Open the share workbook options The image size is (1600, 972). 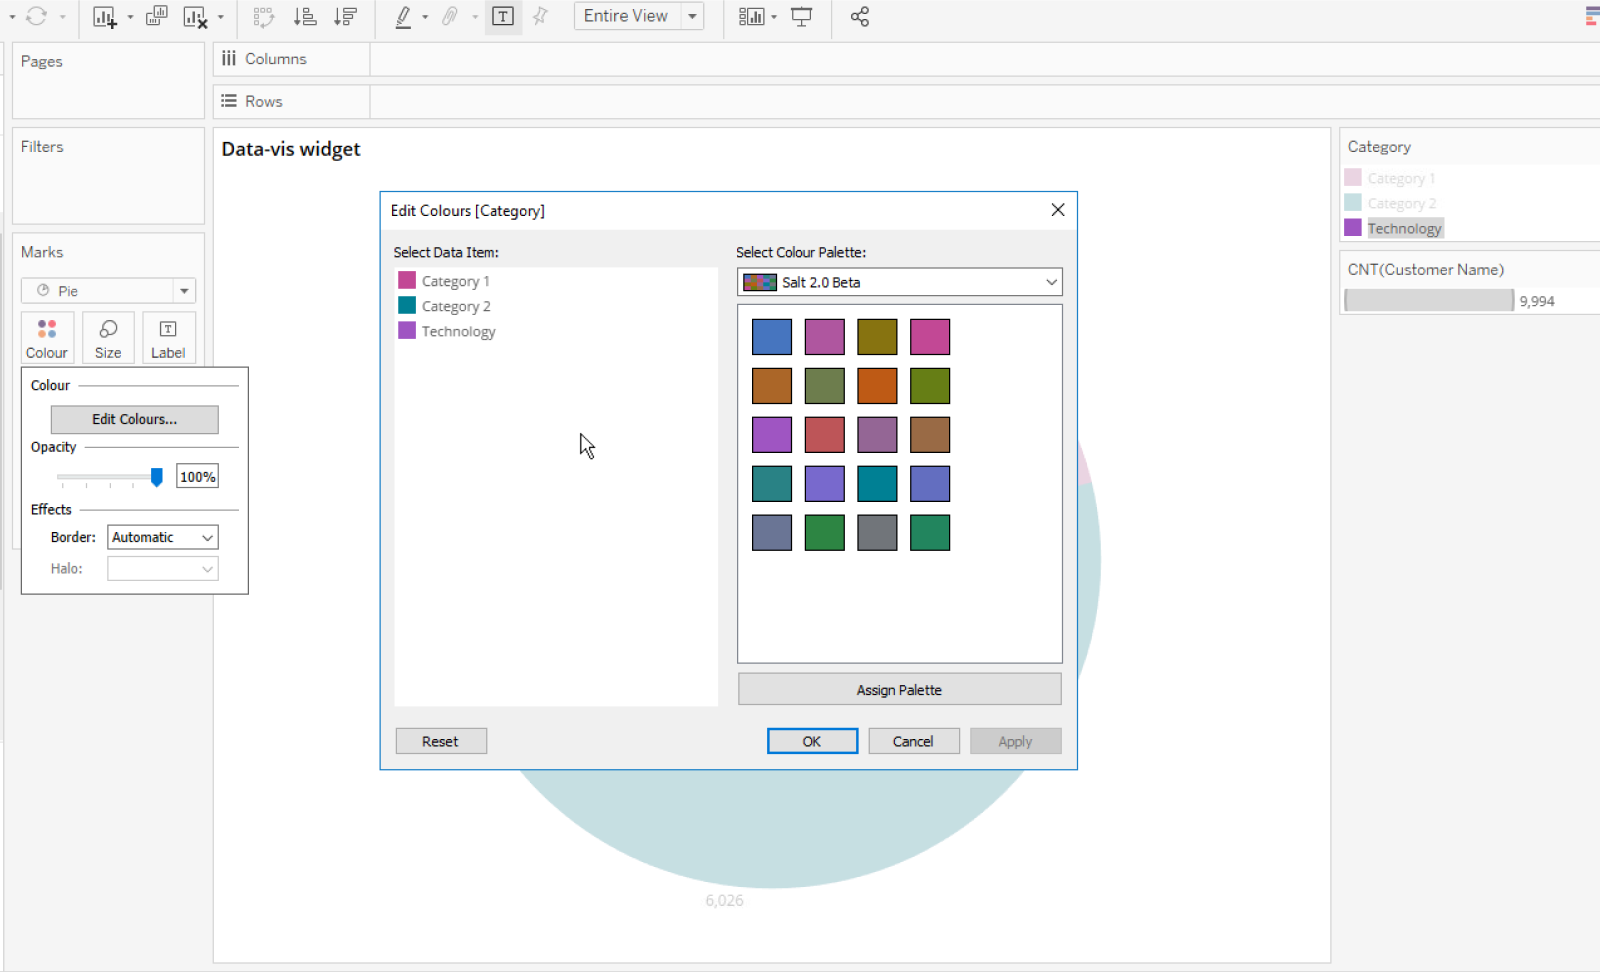click(860, 16)
